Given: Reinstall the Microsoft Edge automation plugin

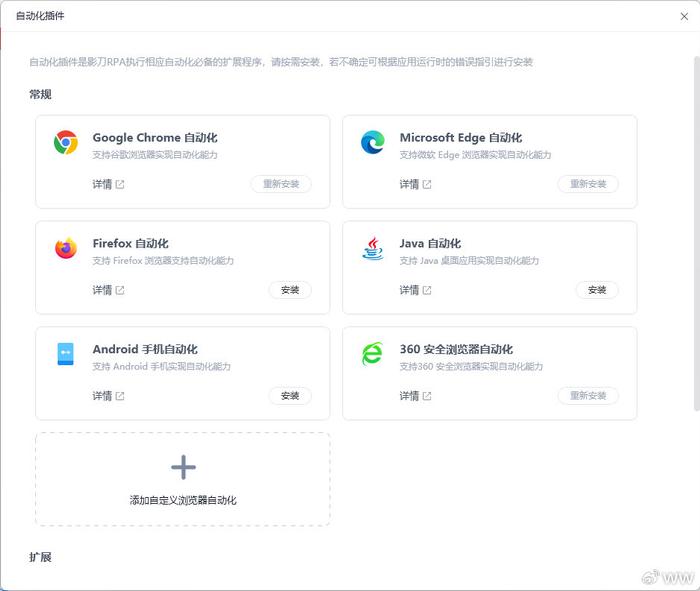Looking at the screenshot, I should pos(588,184).
